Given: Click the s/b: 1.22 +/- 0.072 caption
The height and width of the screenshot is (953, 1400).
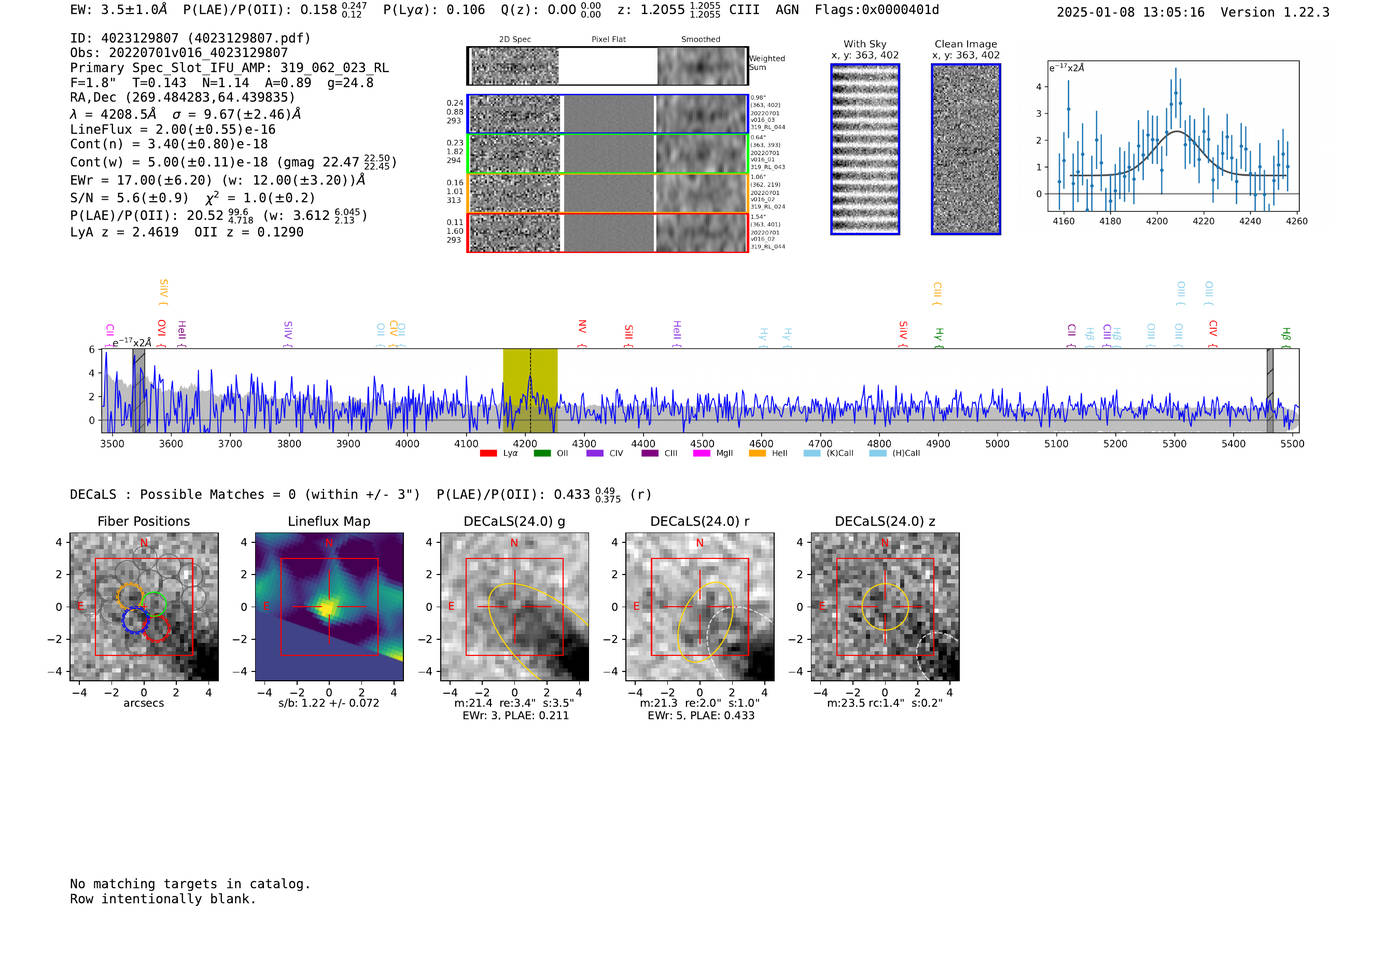Looking at the screenshot, I should coord(329,703).
